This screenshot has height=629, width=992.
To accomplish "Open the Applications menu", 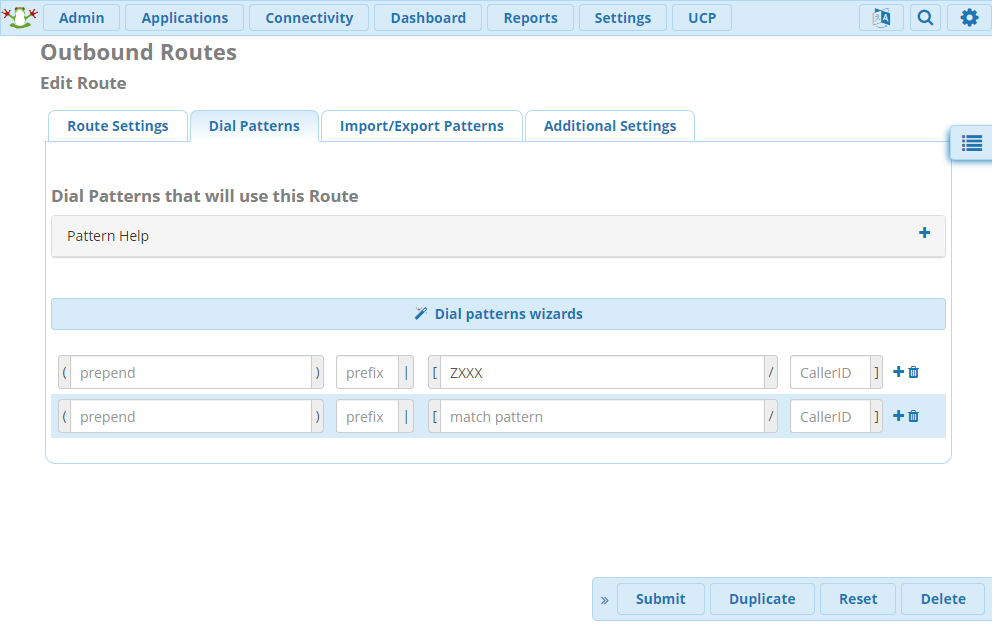I will [x=185, y=18].
